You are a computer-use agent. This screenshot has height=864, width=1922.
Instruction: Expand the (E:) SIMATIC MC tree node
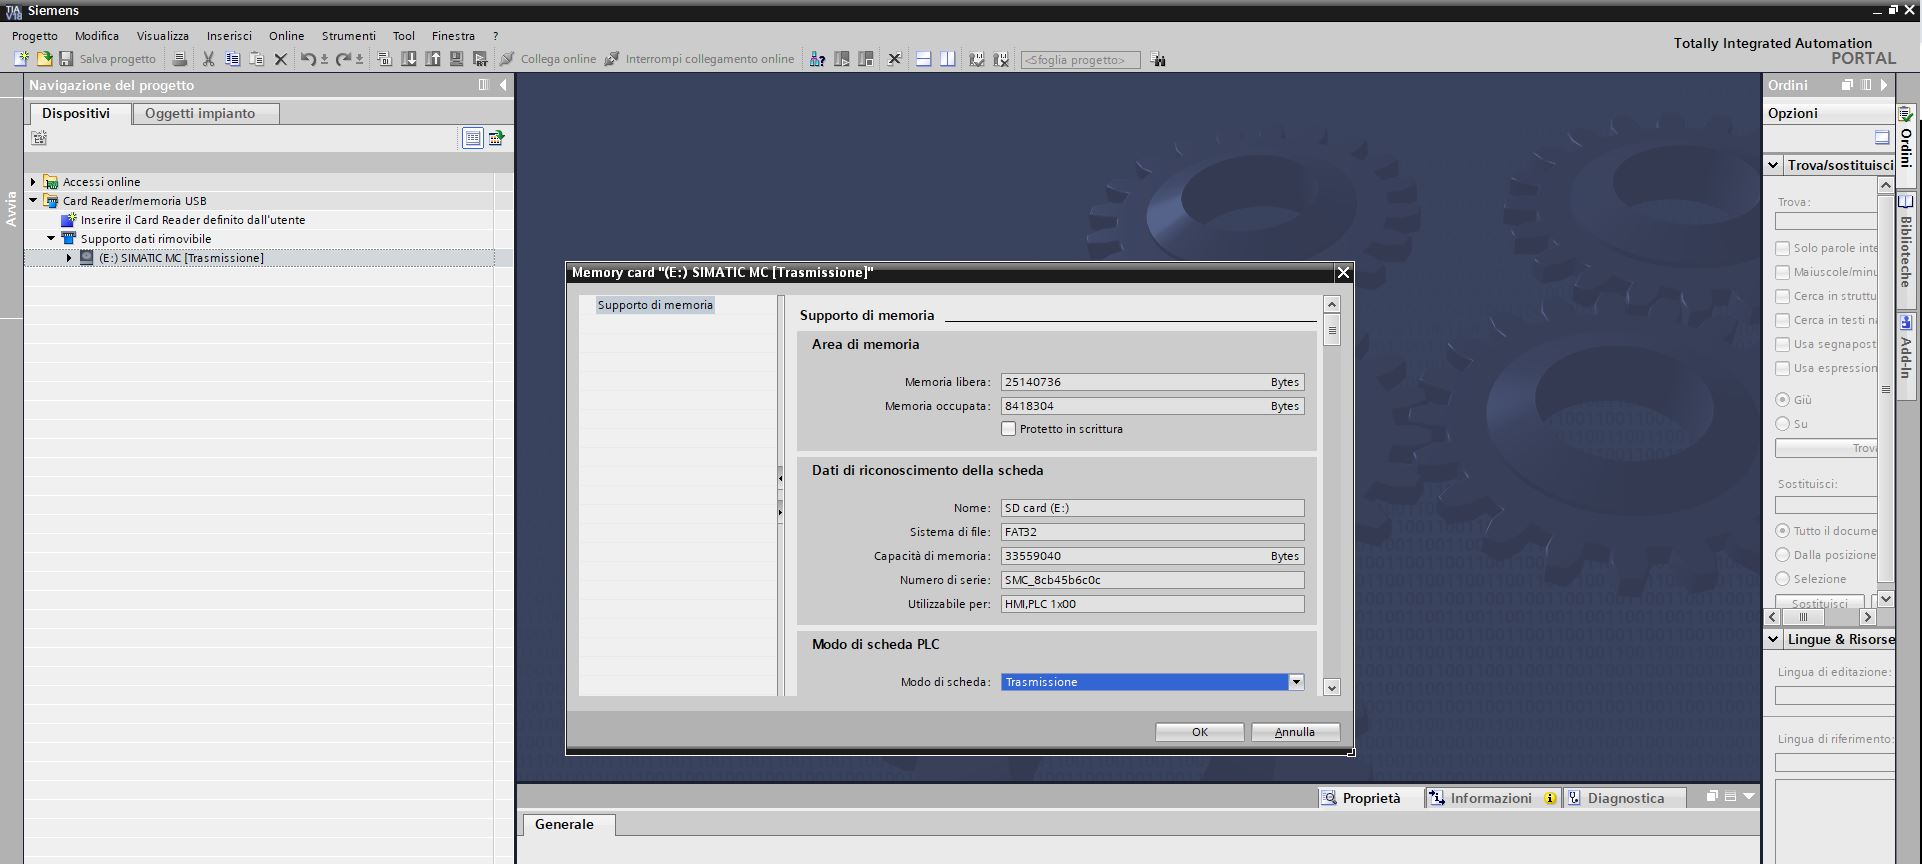point(69,258)
